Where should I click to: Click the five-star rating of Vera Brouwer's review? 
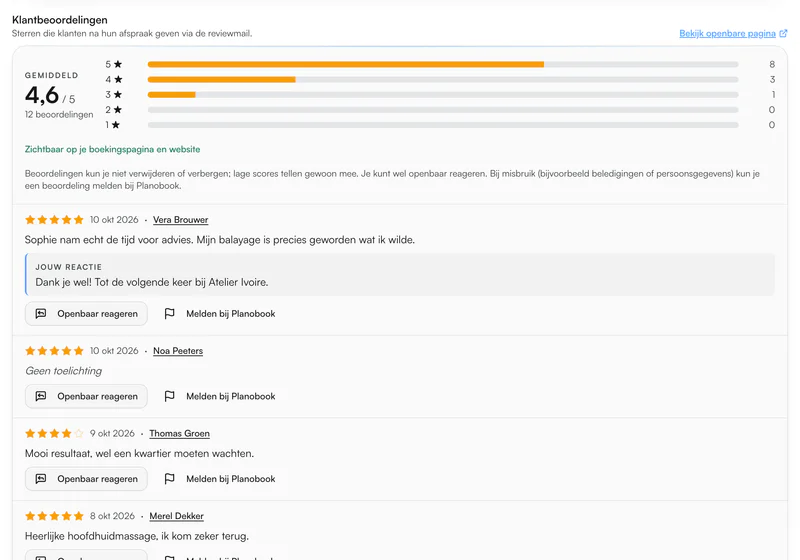pyautogui.click(x=54, y=220)
